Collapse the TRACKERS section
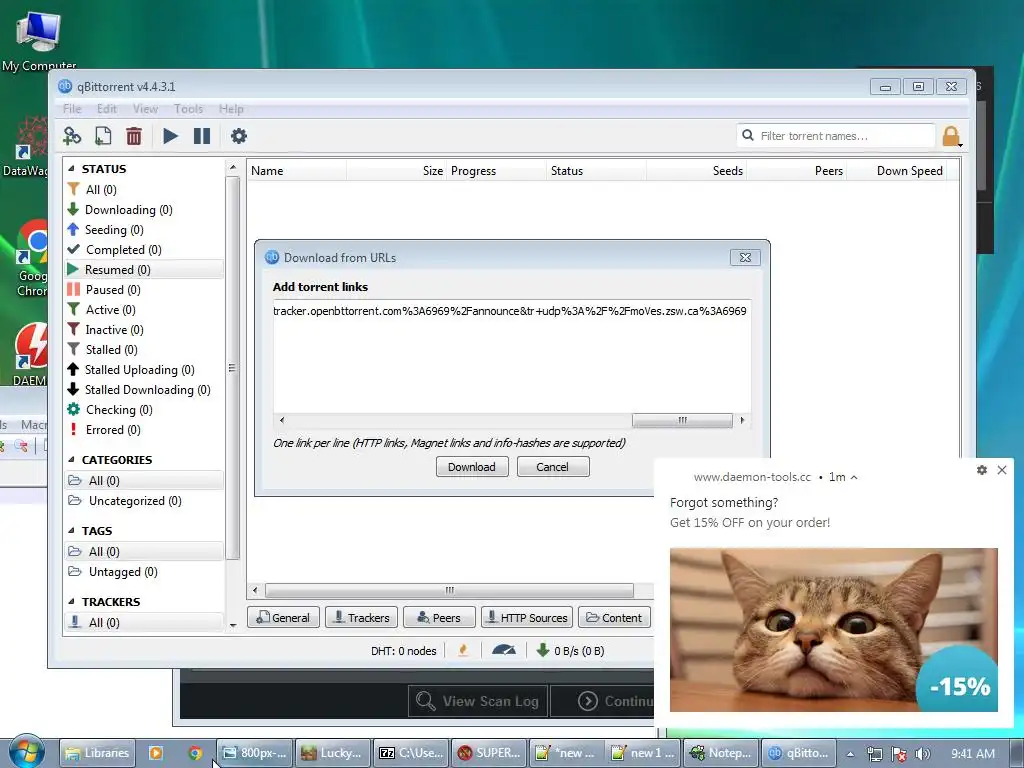Image resolution: width=1024 pixels, height=768 pixels. [71, 601]
